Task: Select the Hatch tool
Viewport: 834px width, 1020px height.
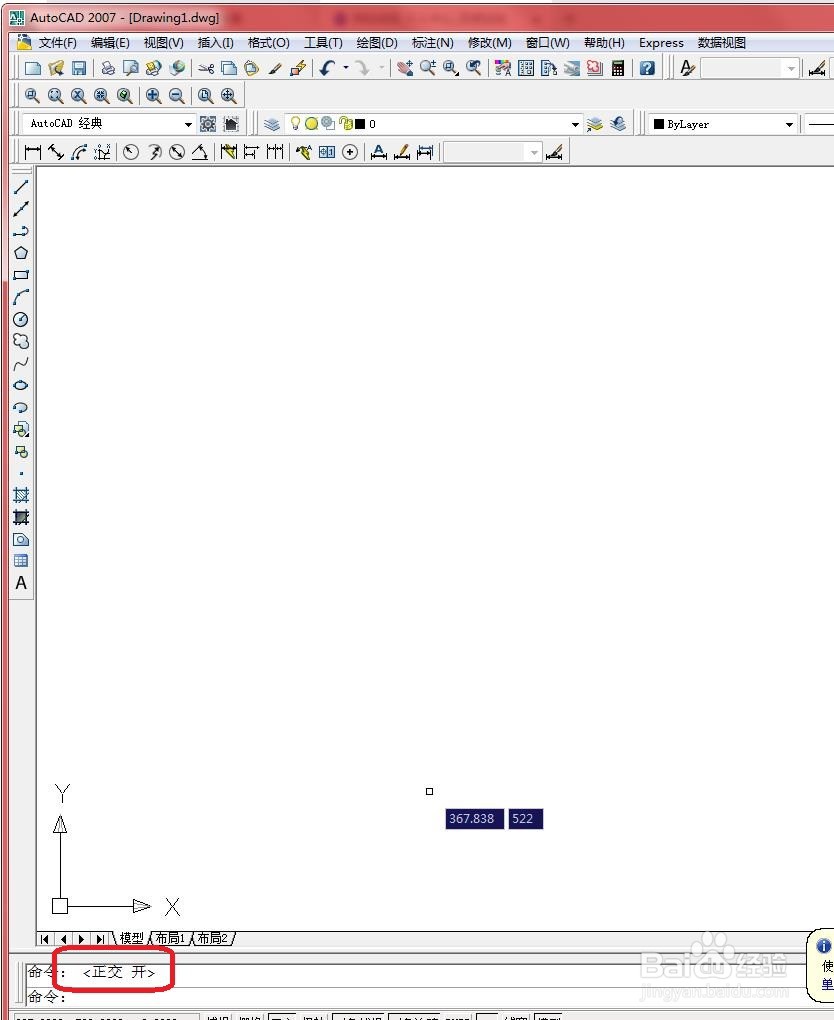Action: (x=21, y=496)
